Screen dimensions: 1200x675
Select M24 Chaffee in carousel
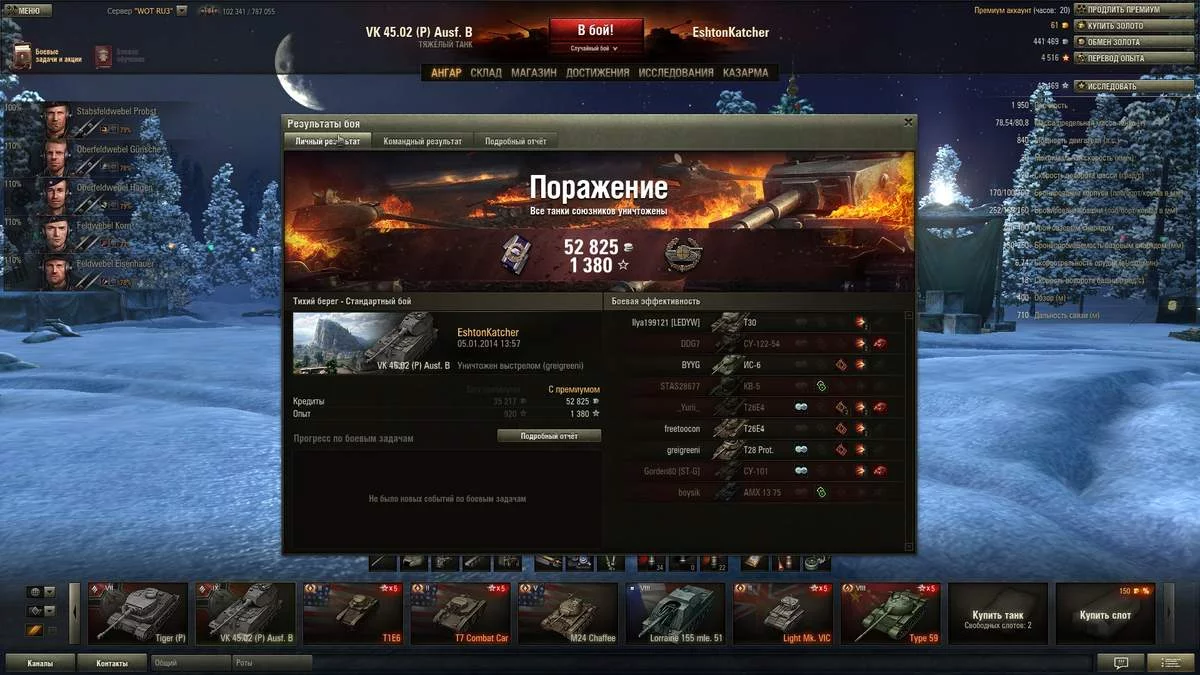568,613
